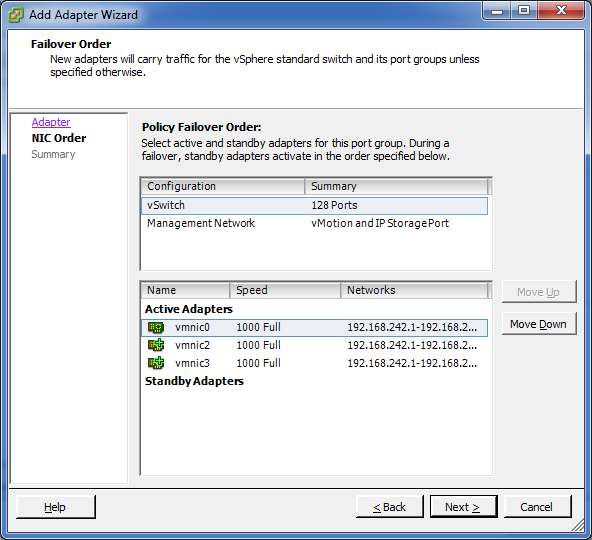Click the NIC Order wizard step

[x=59, y=138]
